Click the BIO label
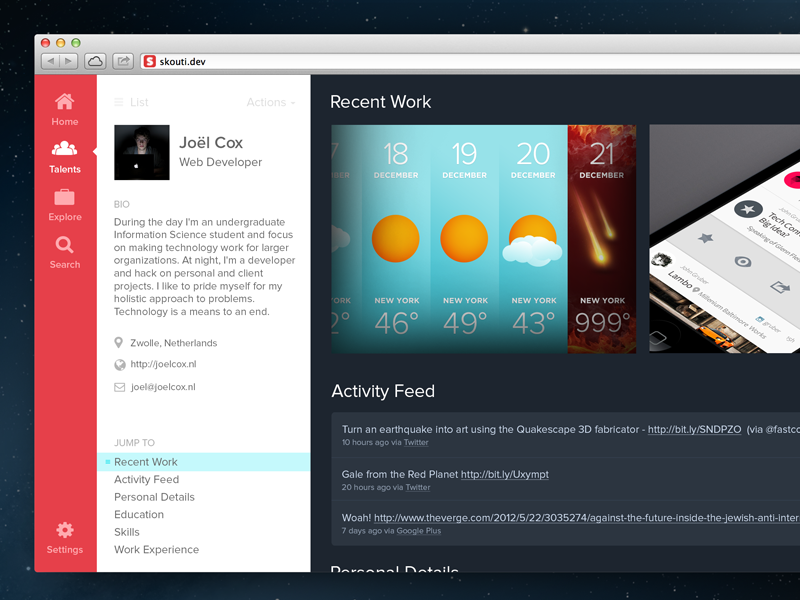 121,204
